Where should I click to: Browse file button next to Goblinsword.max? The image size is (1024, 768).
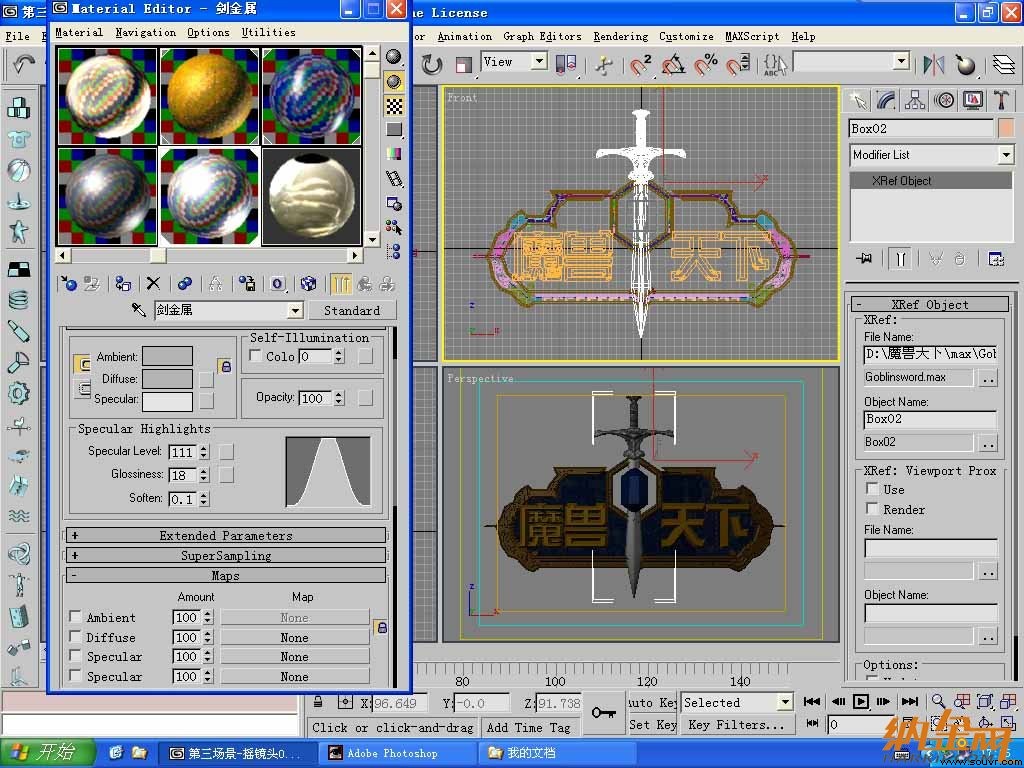tap(989, 378)
